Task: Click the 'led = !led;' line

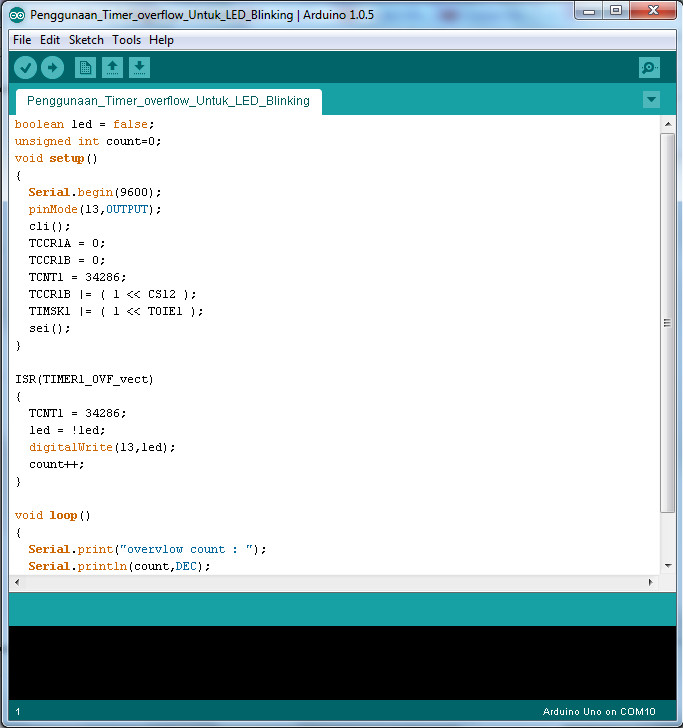Action: [67, 430]
